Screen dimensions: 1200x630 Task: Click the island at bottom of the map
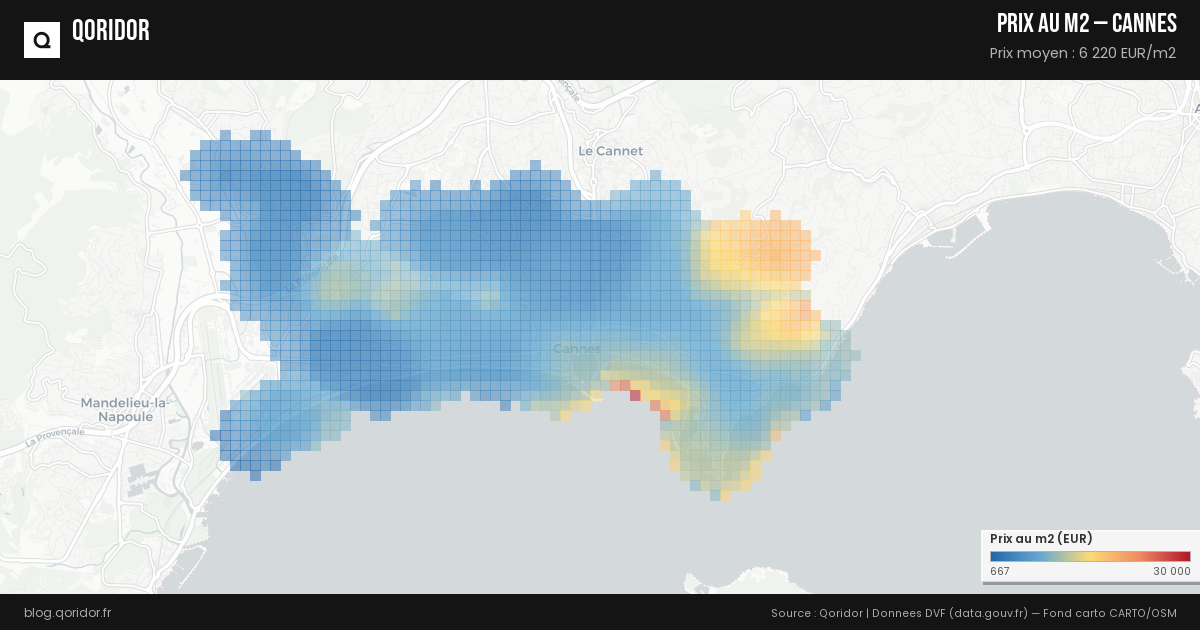coord(760,581)
